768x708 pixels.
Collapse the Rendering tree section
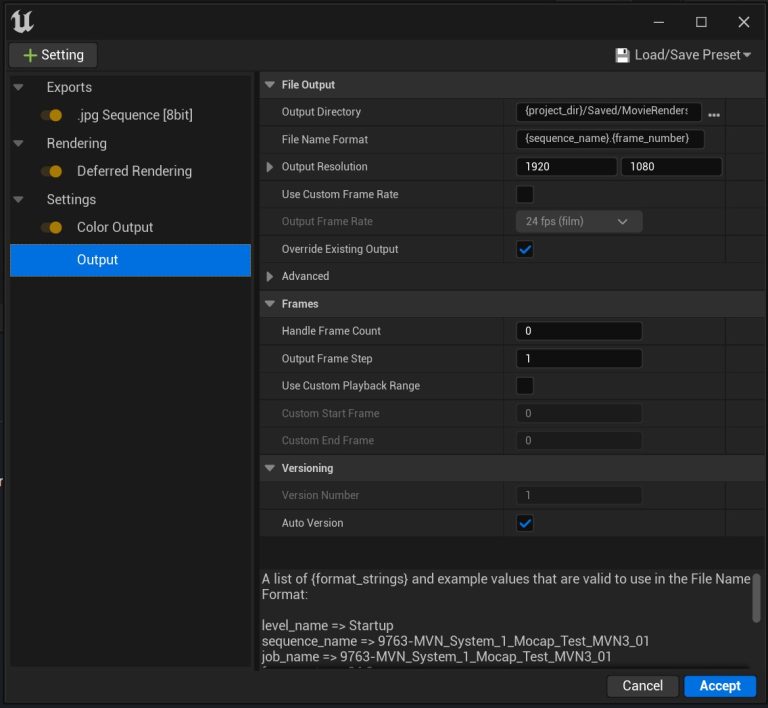coord(18,143)
